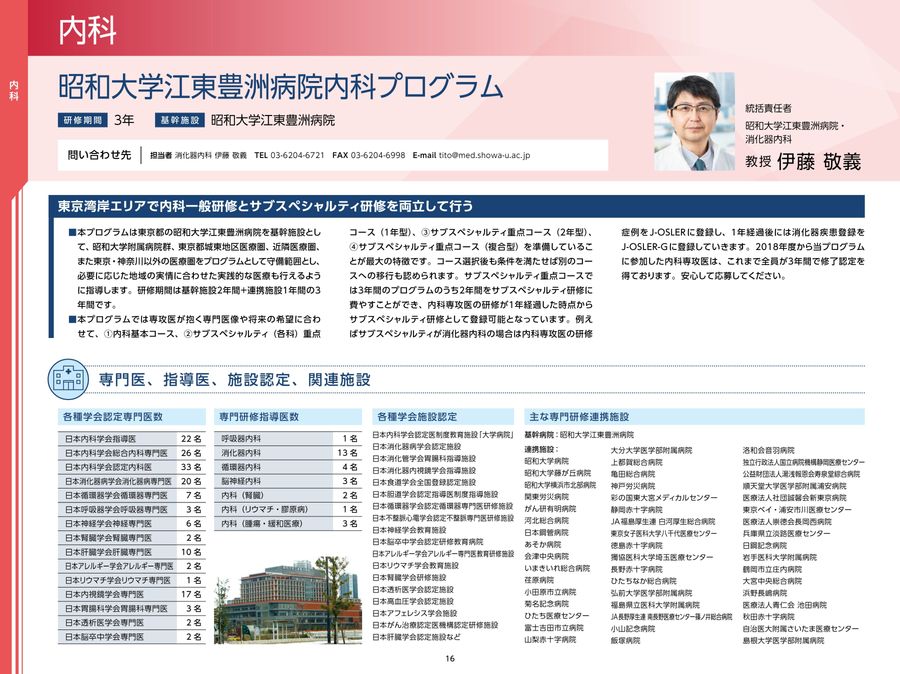This screenshot has height=674, width=900.
Task: Click the 呼吸器内科 row in 専門研修指導医数 table
Action: [x=288, y=439]
